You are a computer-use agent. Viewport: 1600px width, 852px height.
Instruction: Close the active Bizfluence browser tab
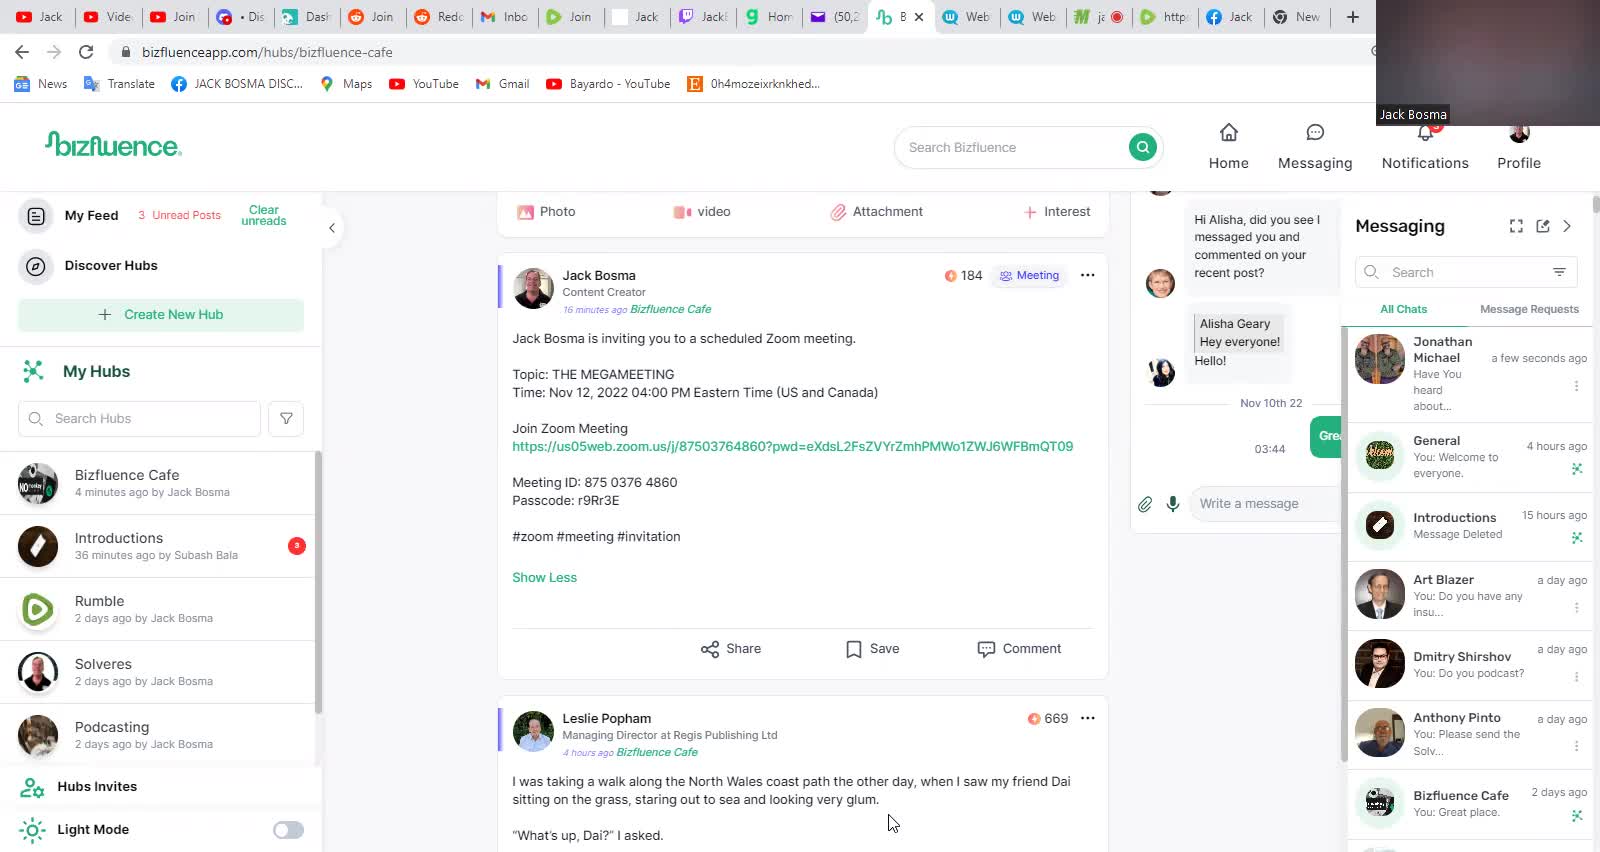tap(919, 17)
